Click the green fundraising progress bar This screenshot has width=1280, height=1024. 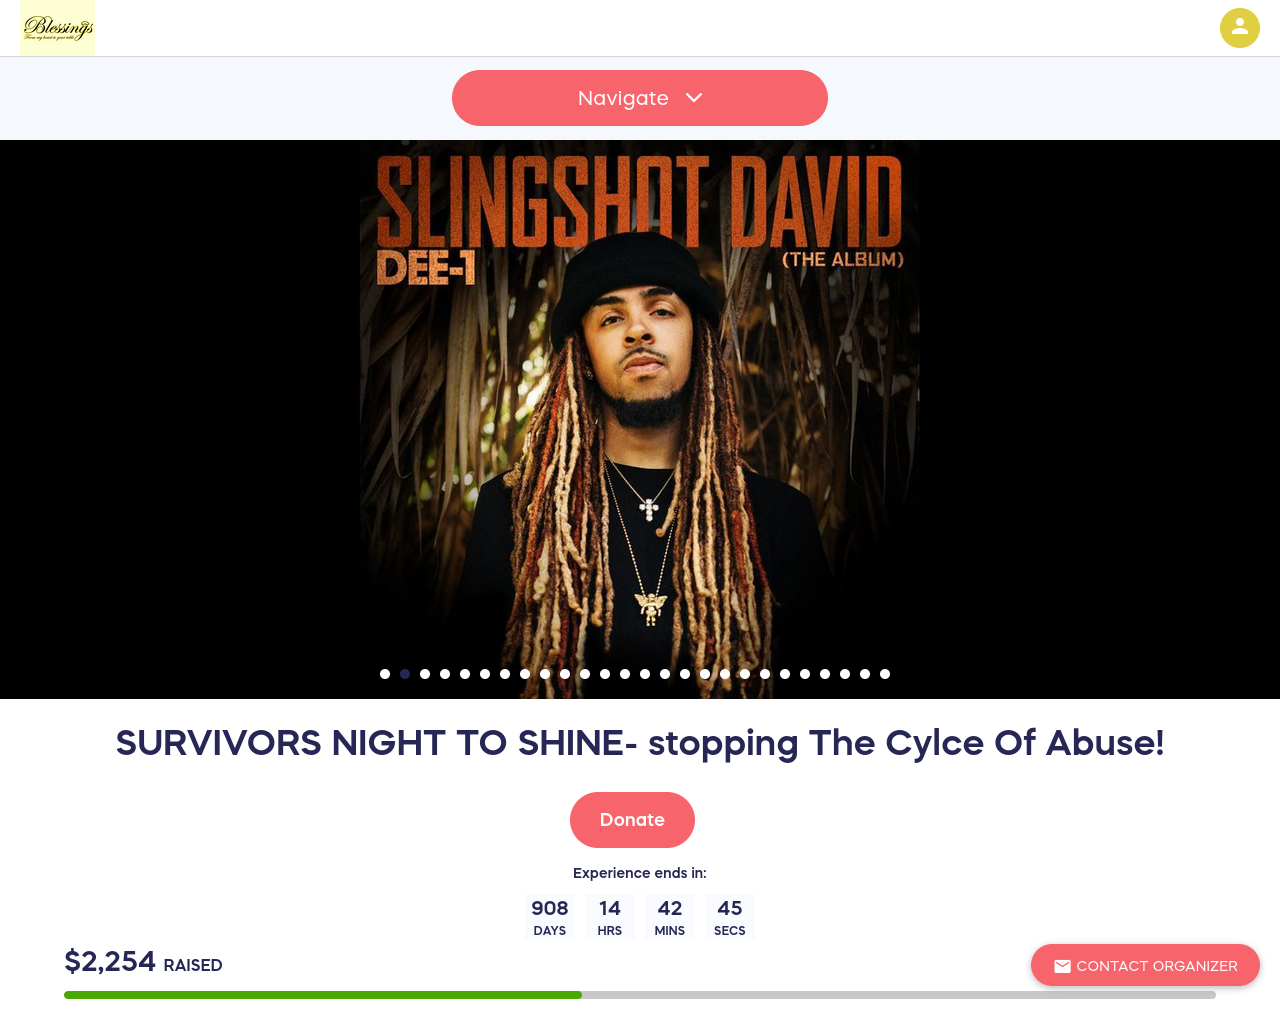coord(323,995)
